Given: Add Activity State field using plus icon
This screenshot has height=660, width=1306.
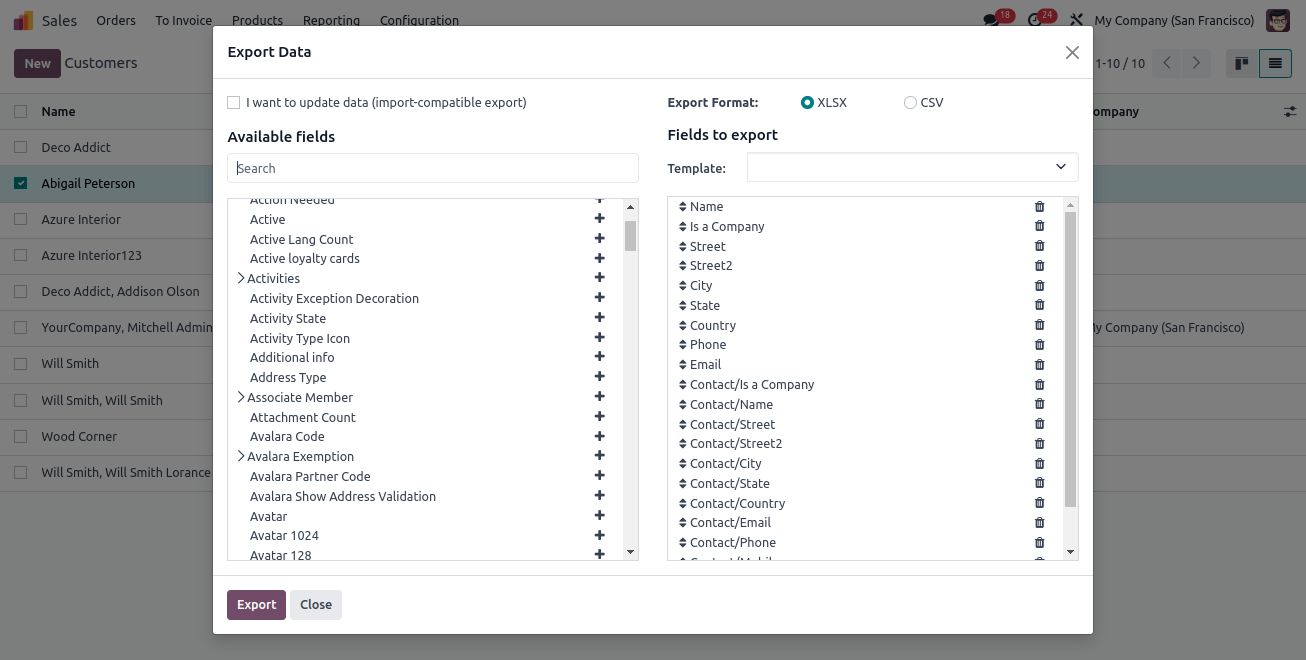Looking at the screenshot, I should (600, 318).
